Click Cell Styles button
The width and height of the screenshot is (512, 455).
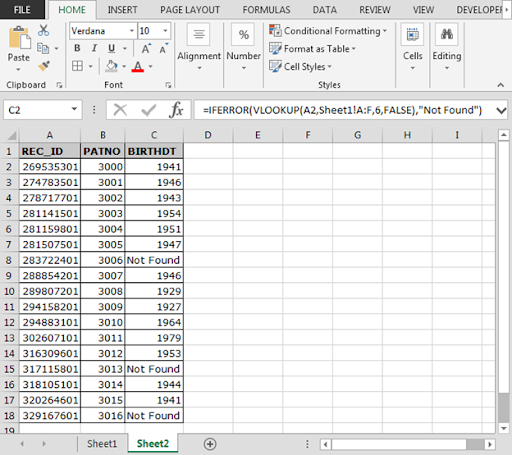click(x=301, y=66)
